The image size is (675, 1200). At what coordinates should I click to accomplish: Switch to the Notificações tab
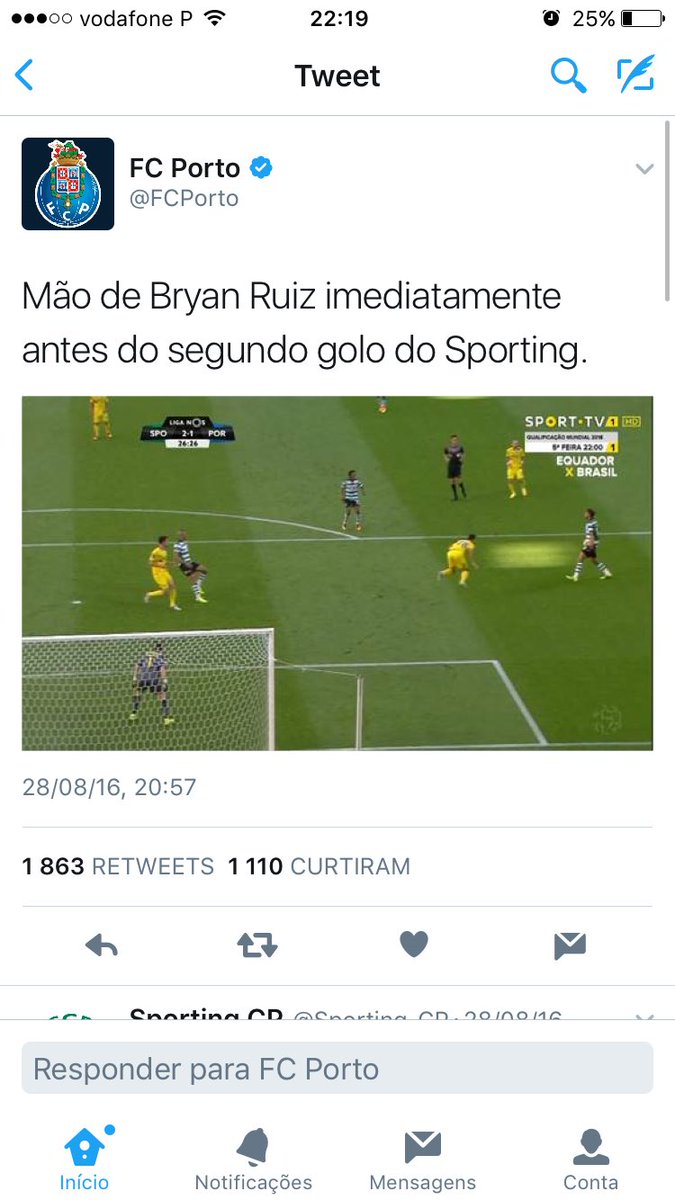(x=253, y=1159)
